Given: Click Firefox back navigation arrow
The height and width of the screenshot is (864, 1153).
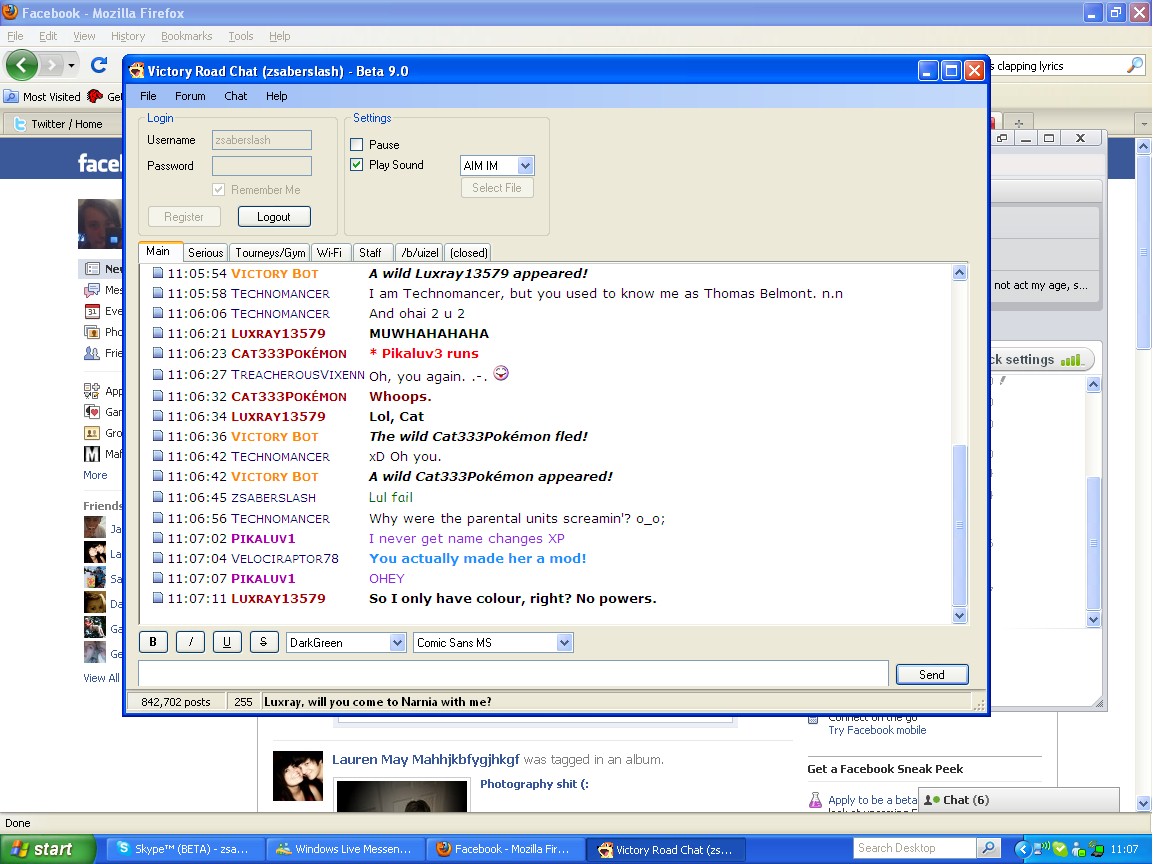Looking at the screenshot, I should [x=22, y=65].
